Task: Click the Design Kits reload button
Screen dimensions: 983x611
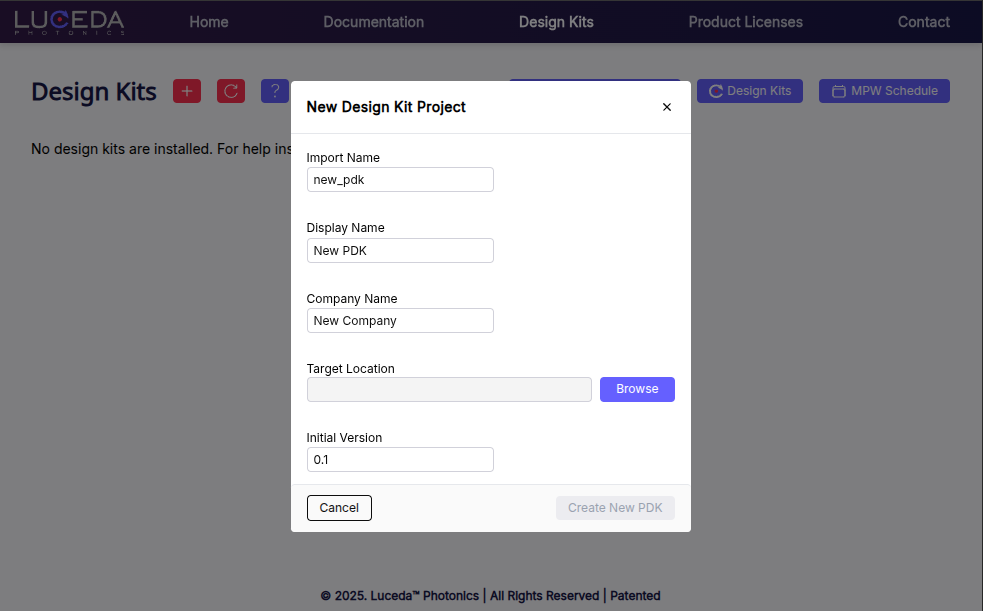Action: 749,90
